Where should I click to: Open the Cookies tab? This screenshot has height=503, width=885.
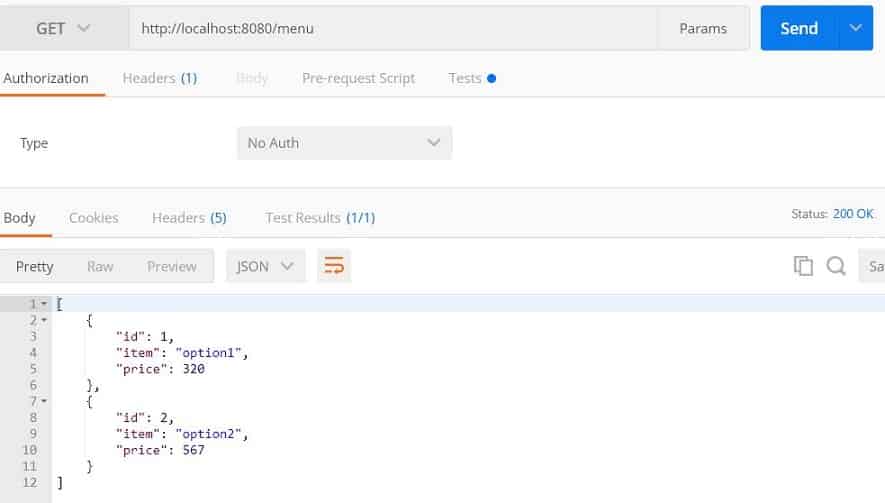pos(94,218)
